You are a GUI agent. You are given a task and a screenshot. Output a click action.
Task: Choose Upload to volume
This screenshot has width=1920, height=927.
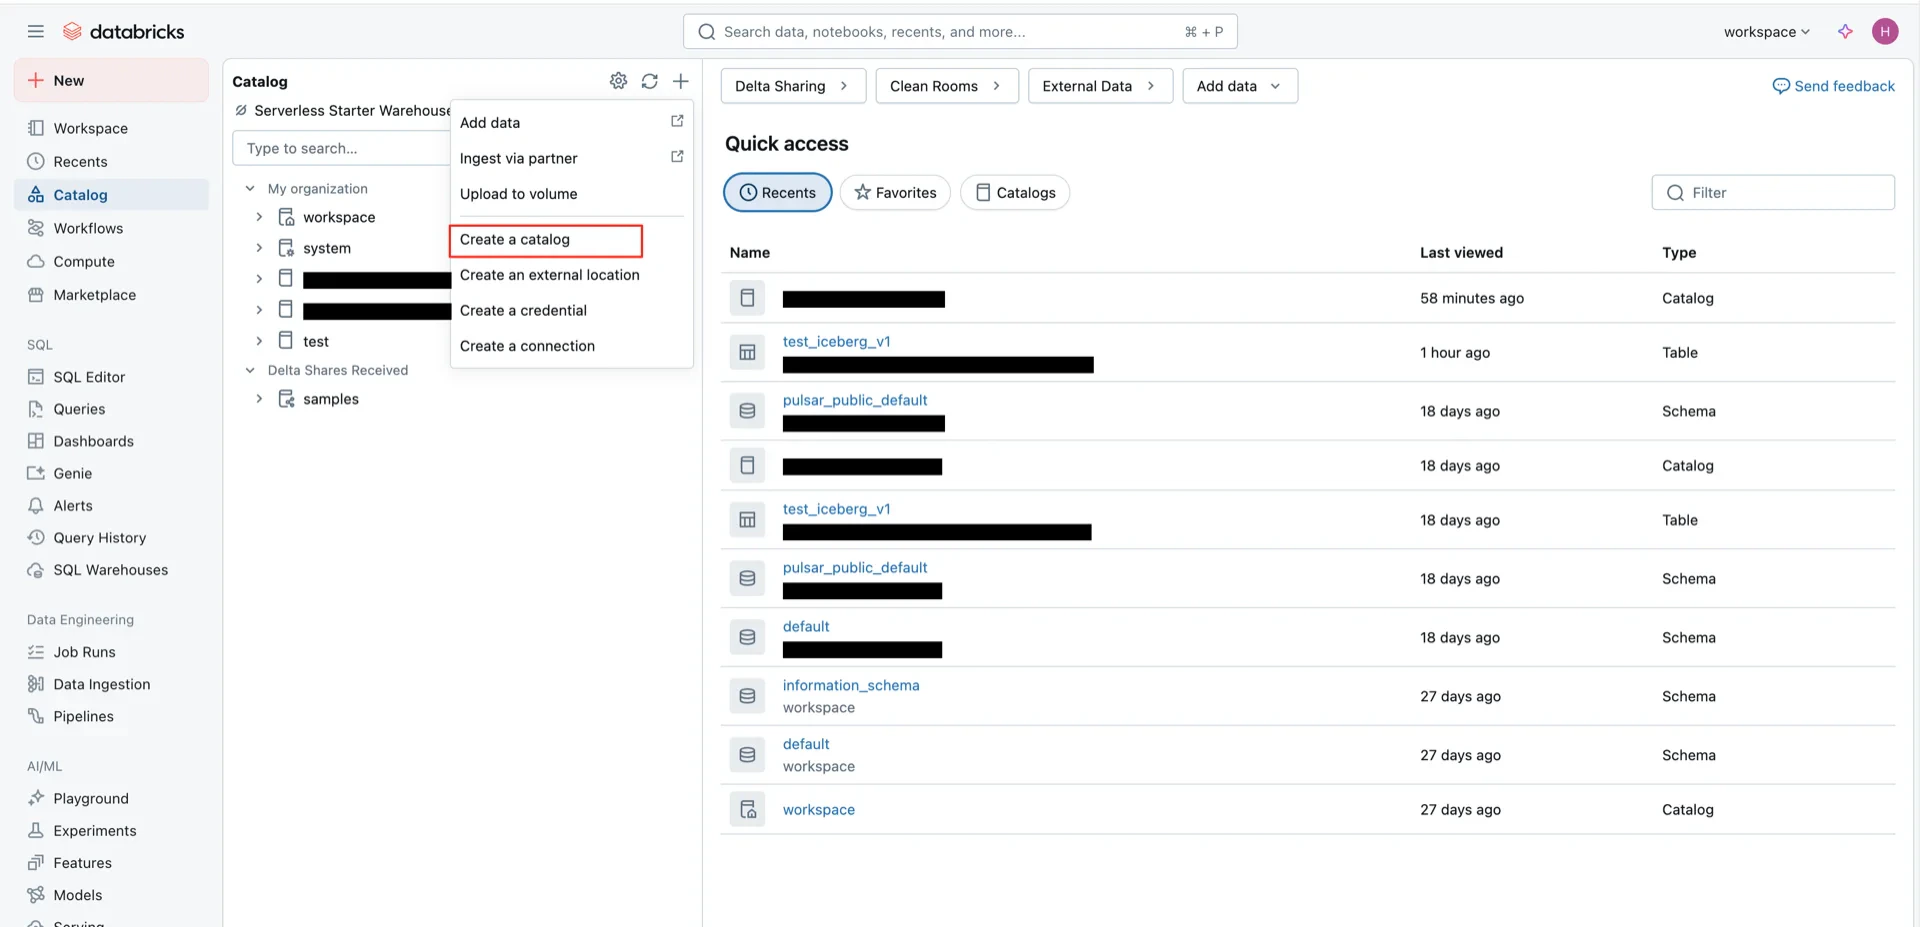pyautogui.click(x=571, y=194)
